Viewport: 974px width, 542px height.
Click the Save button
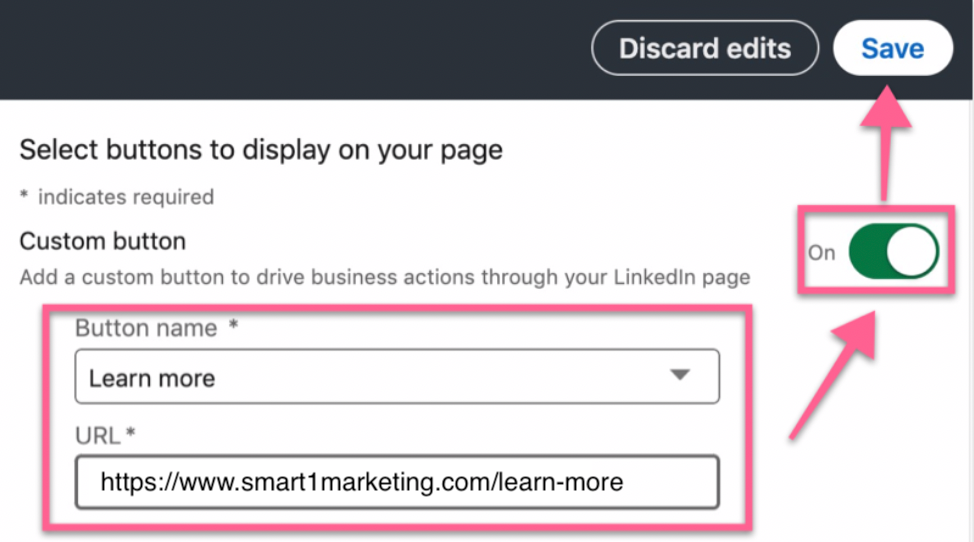[x=892, y=48]
